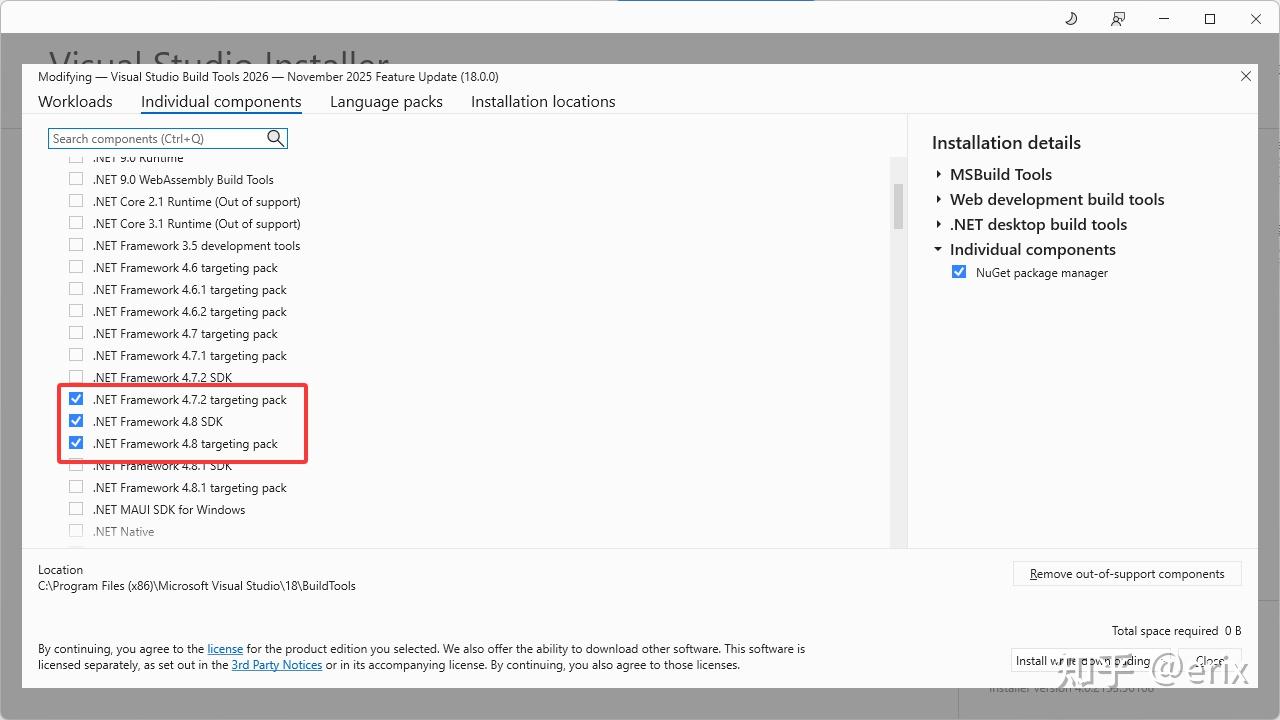The width and height of the screenshot is (1280, 720).
Task: Check .NET Framework 4.8.1 targeting pack
Action: pyautogui.click(x=76, y=487)
